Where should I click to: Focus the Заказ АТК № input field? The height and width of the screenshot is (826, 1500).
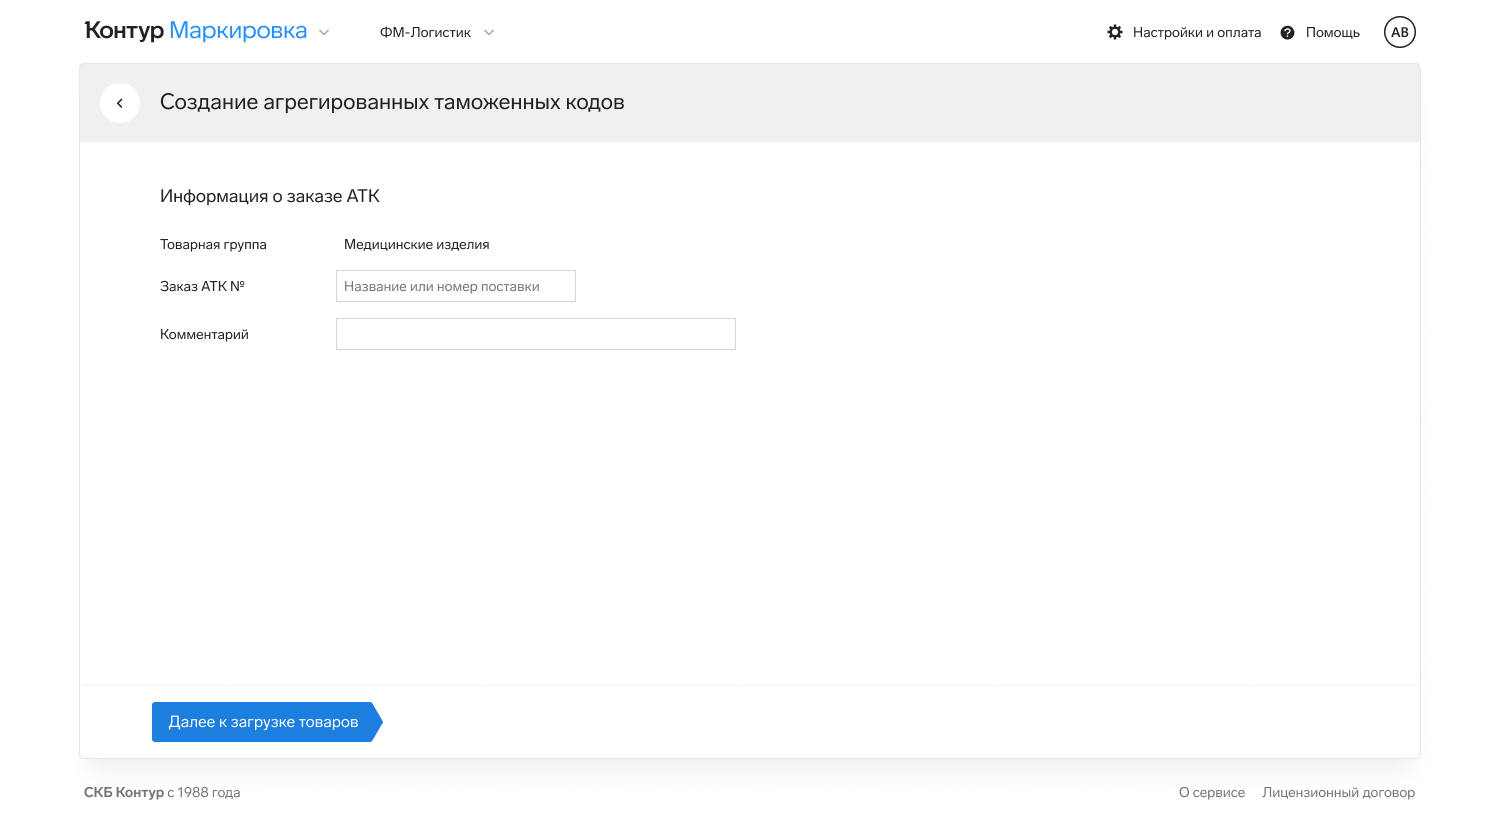[x=456, y=286]
